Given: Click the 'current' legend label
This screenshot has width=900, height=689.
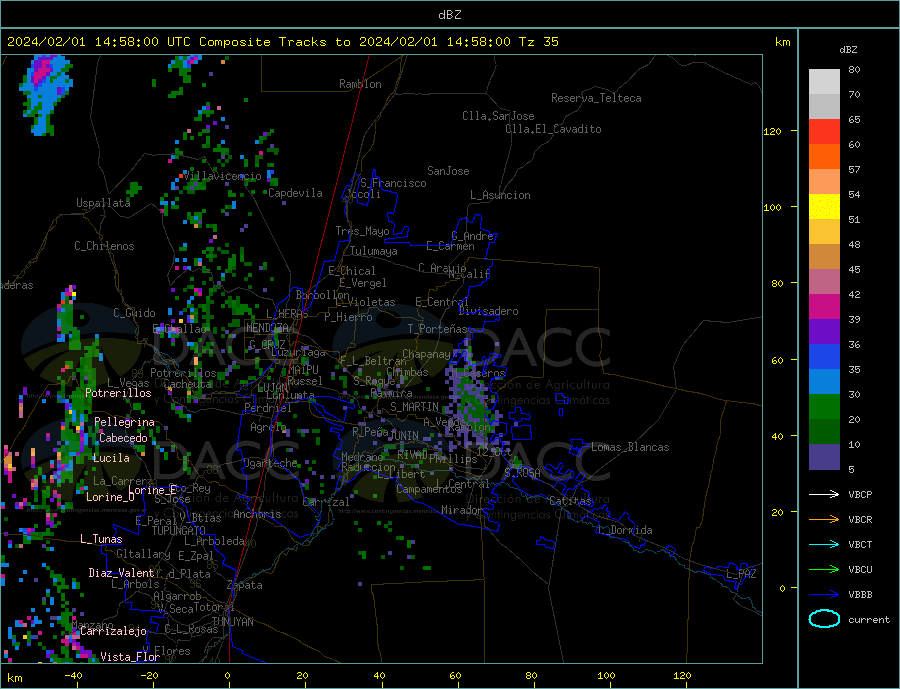Looking at the screenshot, I should tap(869, 620).
